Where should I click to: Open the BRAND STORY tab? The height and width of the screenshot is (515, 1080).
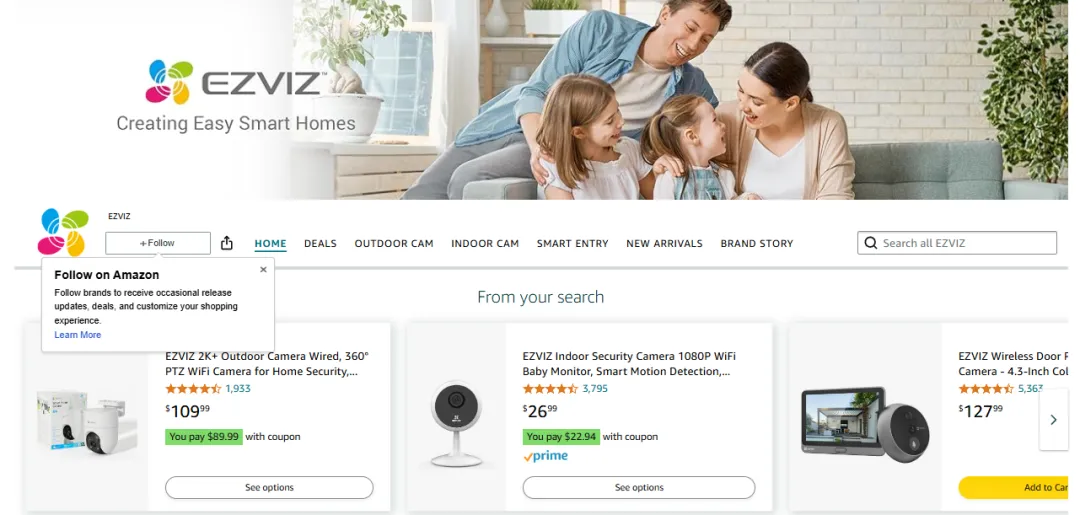757,244
